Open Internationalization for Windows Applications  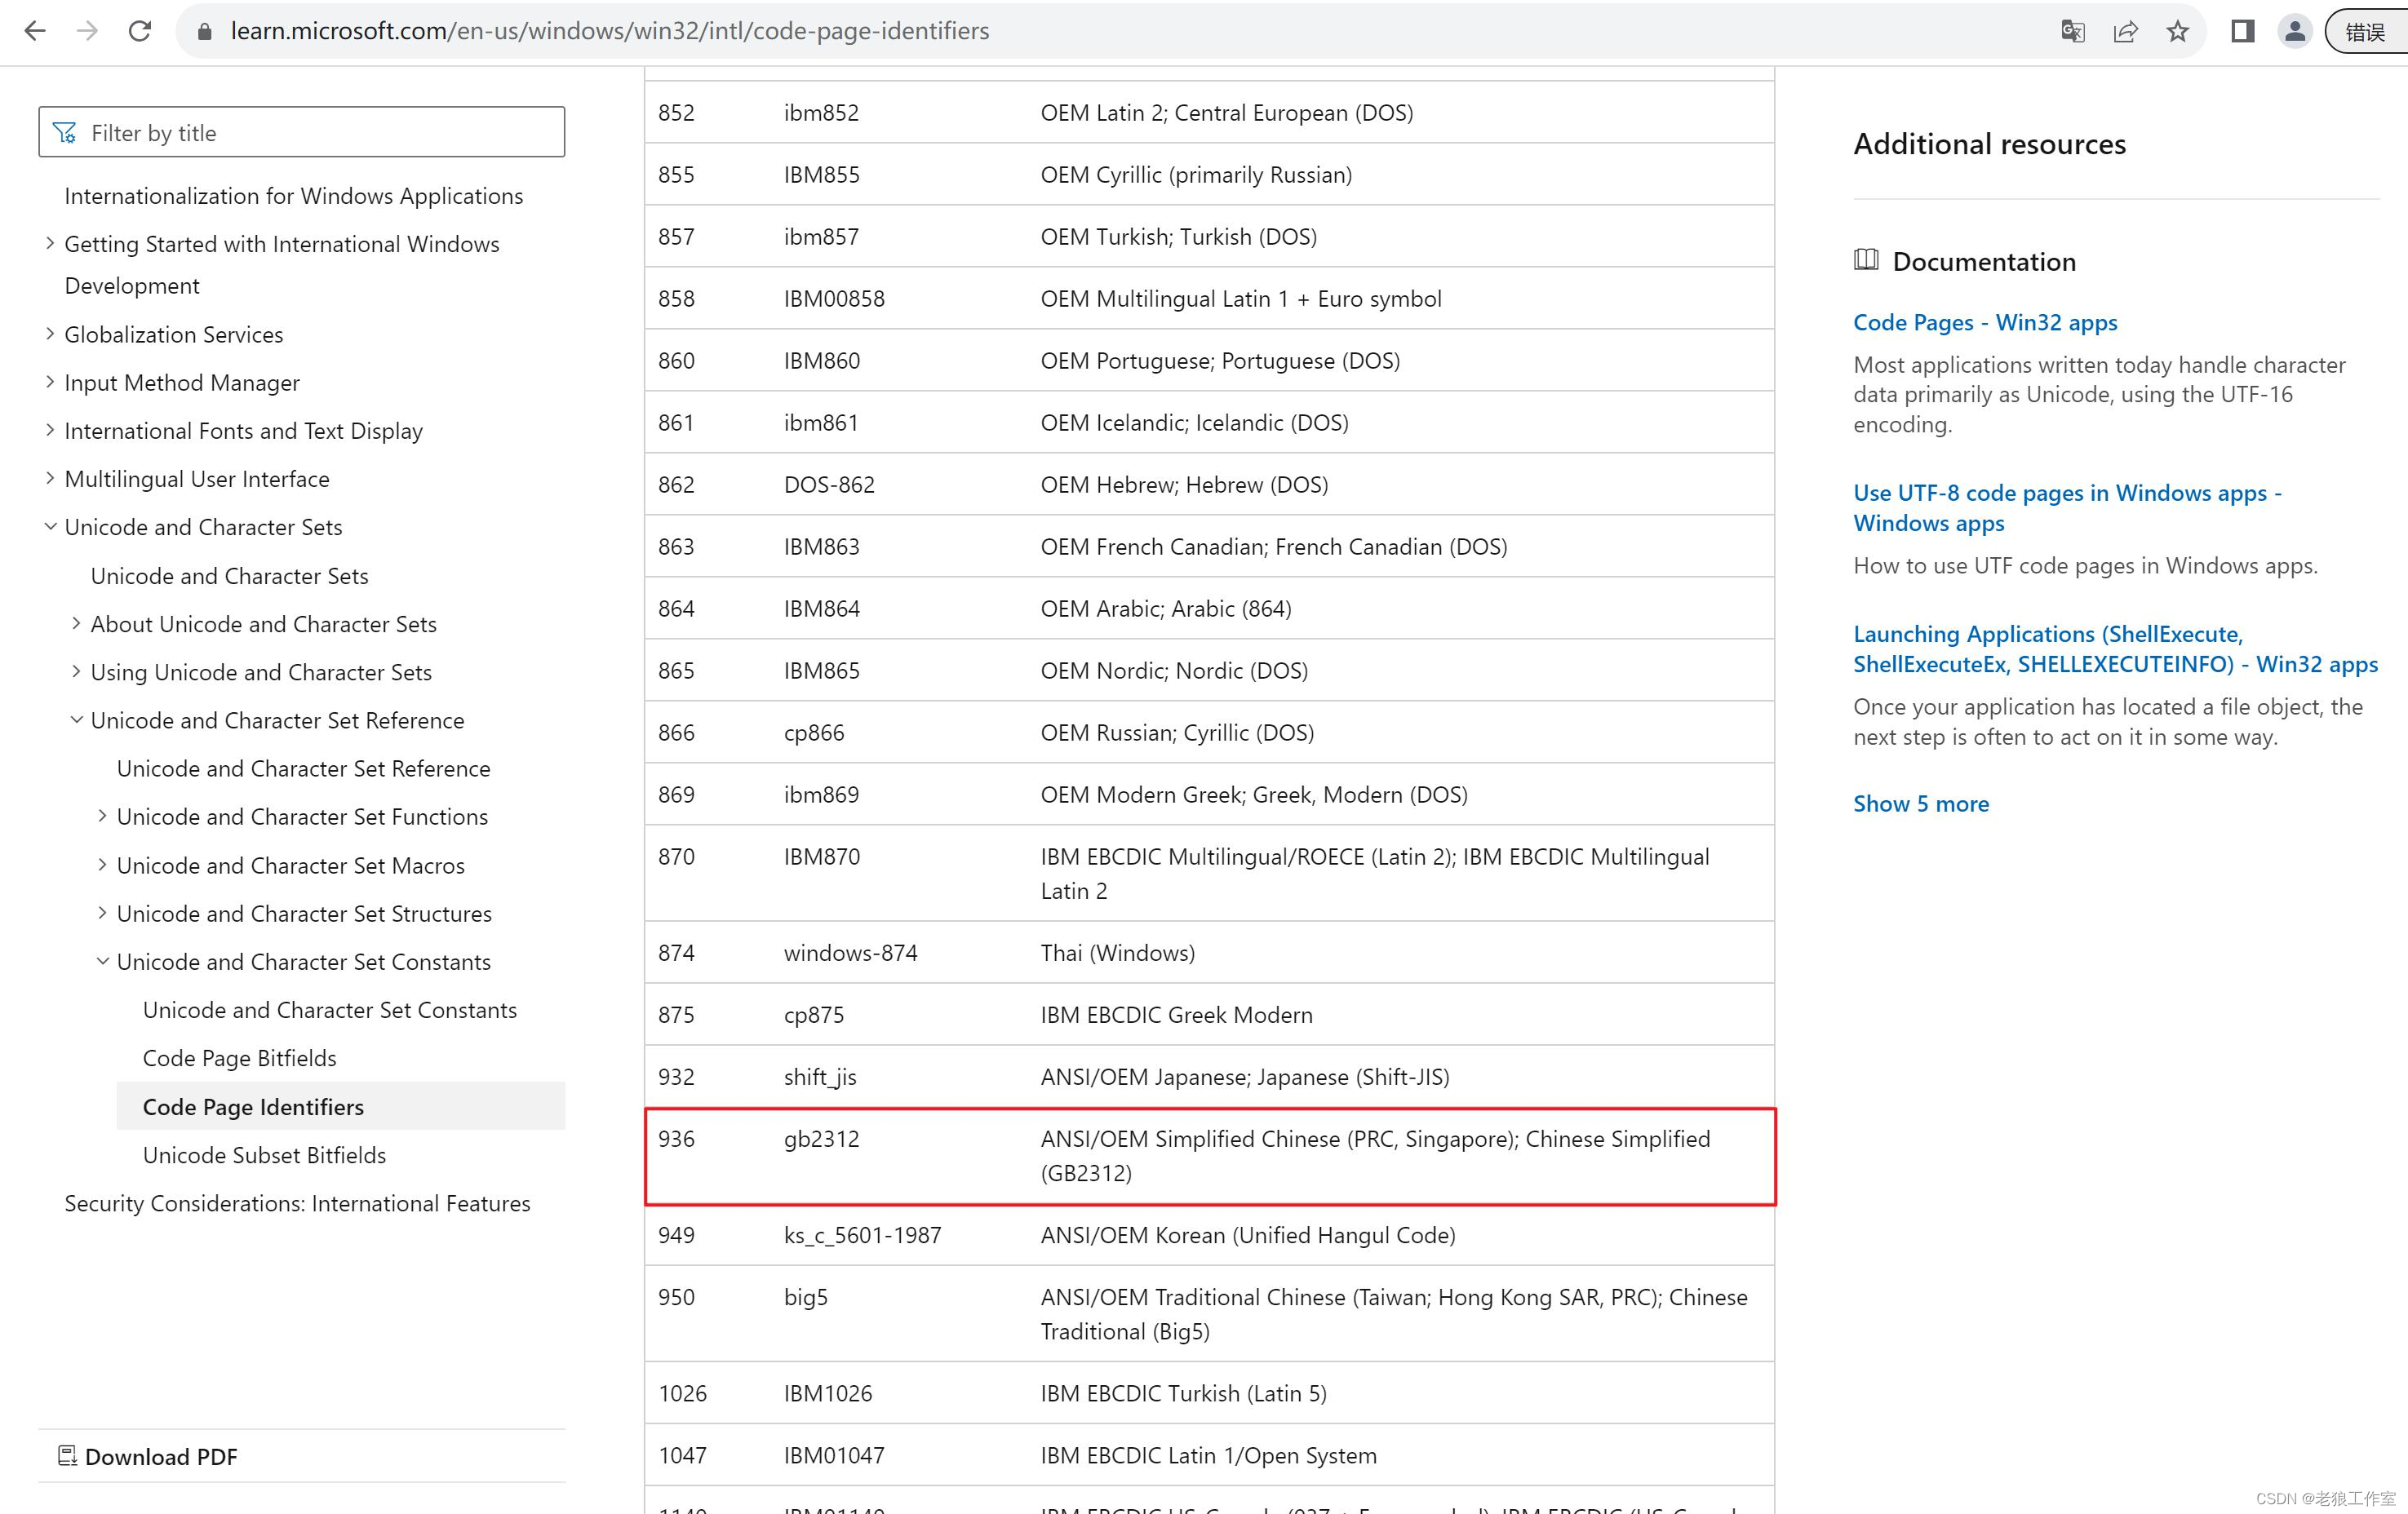(293, 195)
